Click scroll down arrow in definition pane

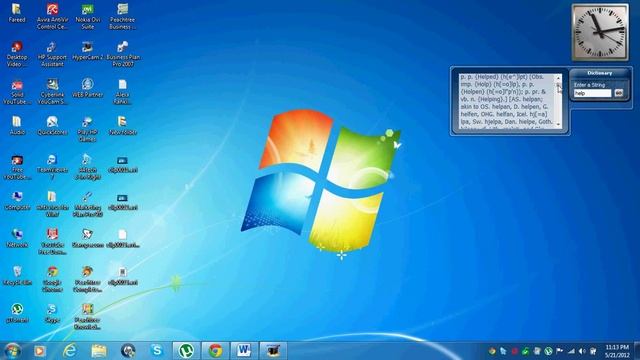pos(558,124)
